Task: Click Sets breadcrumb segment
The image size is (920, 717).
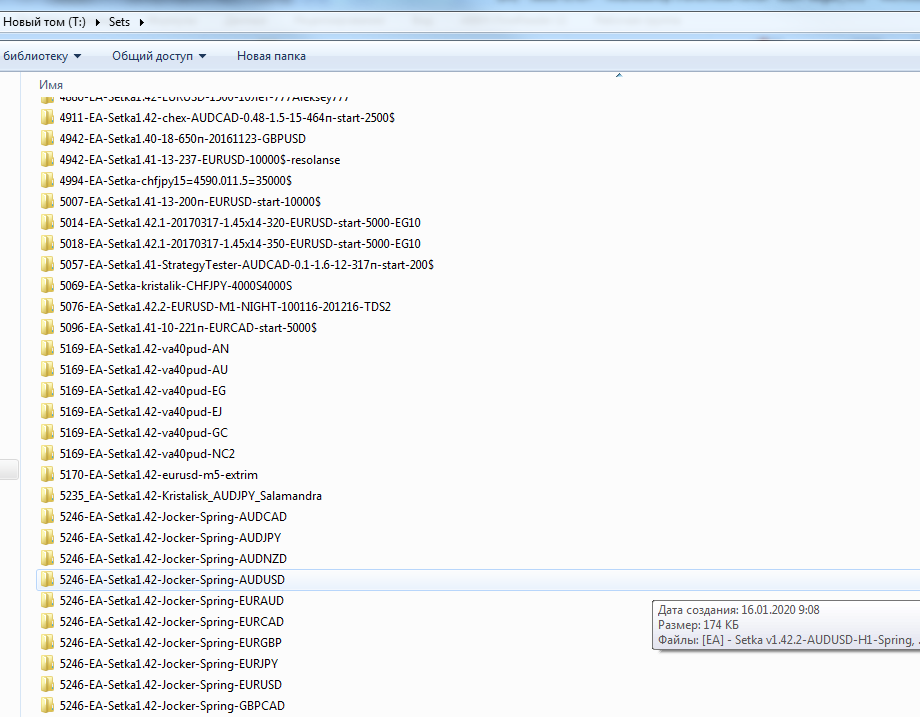Action: click(119, 22)
